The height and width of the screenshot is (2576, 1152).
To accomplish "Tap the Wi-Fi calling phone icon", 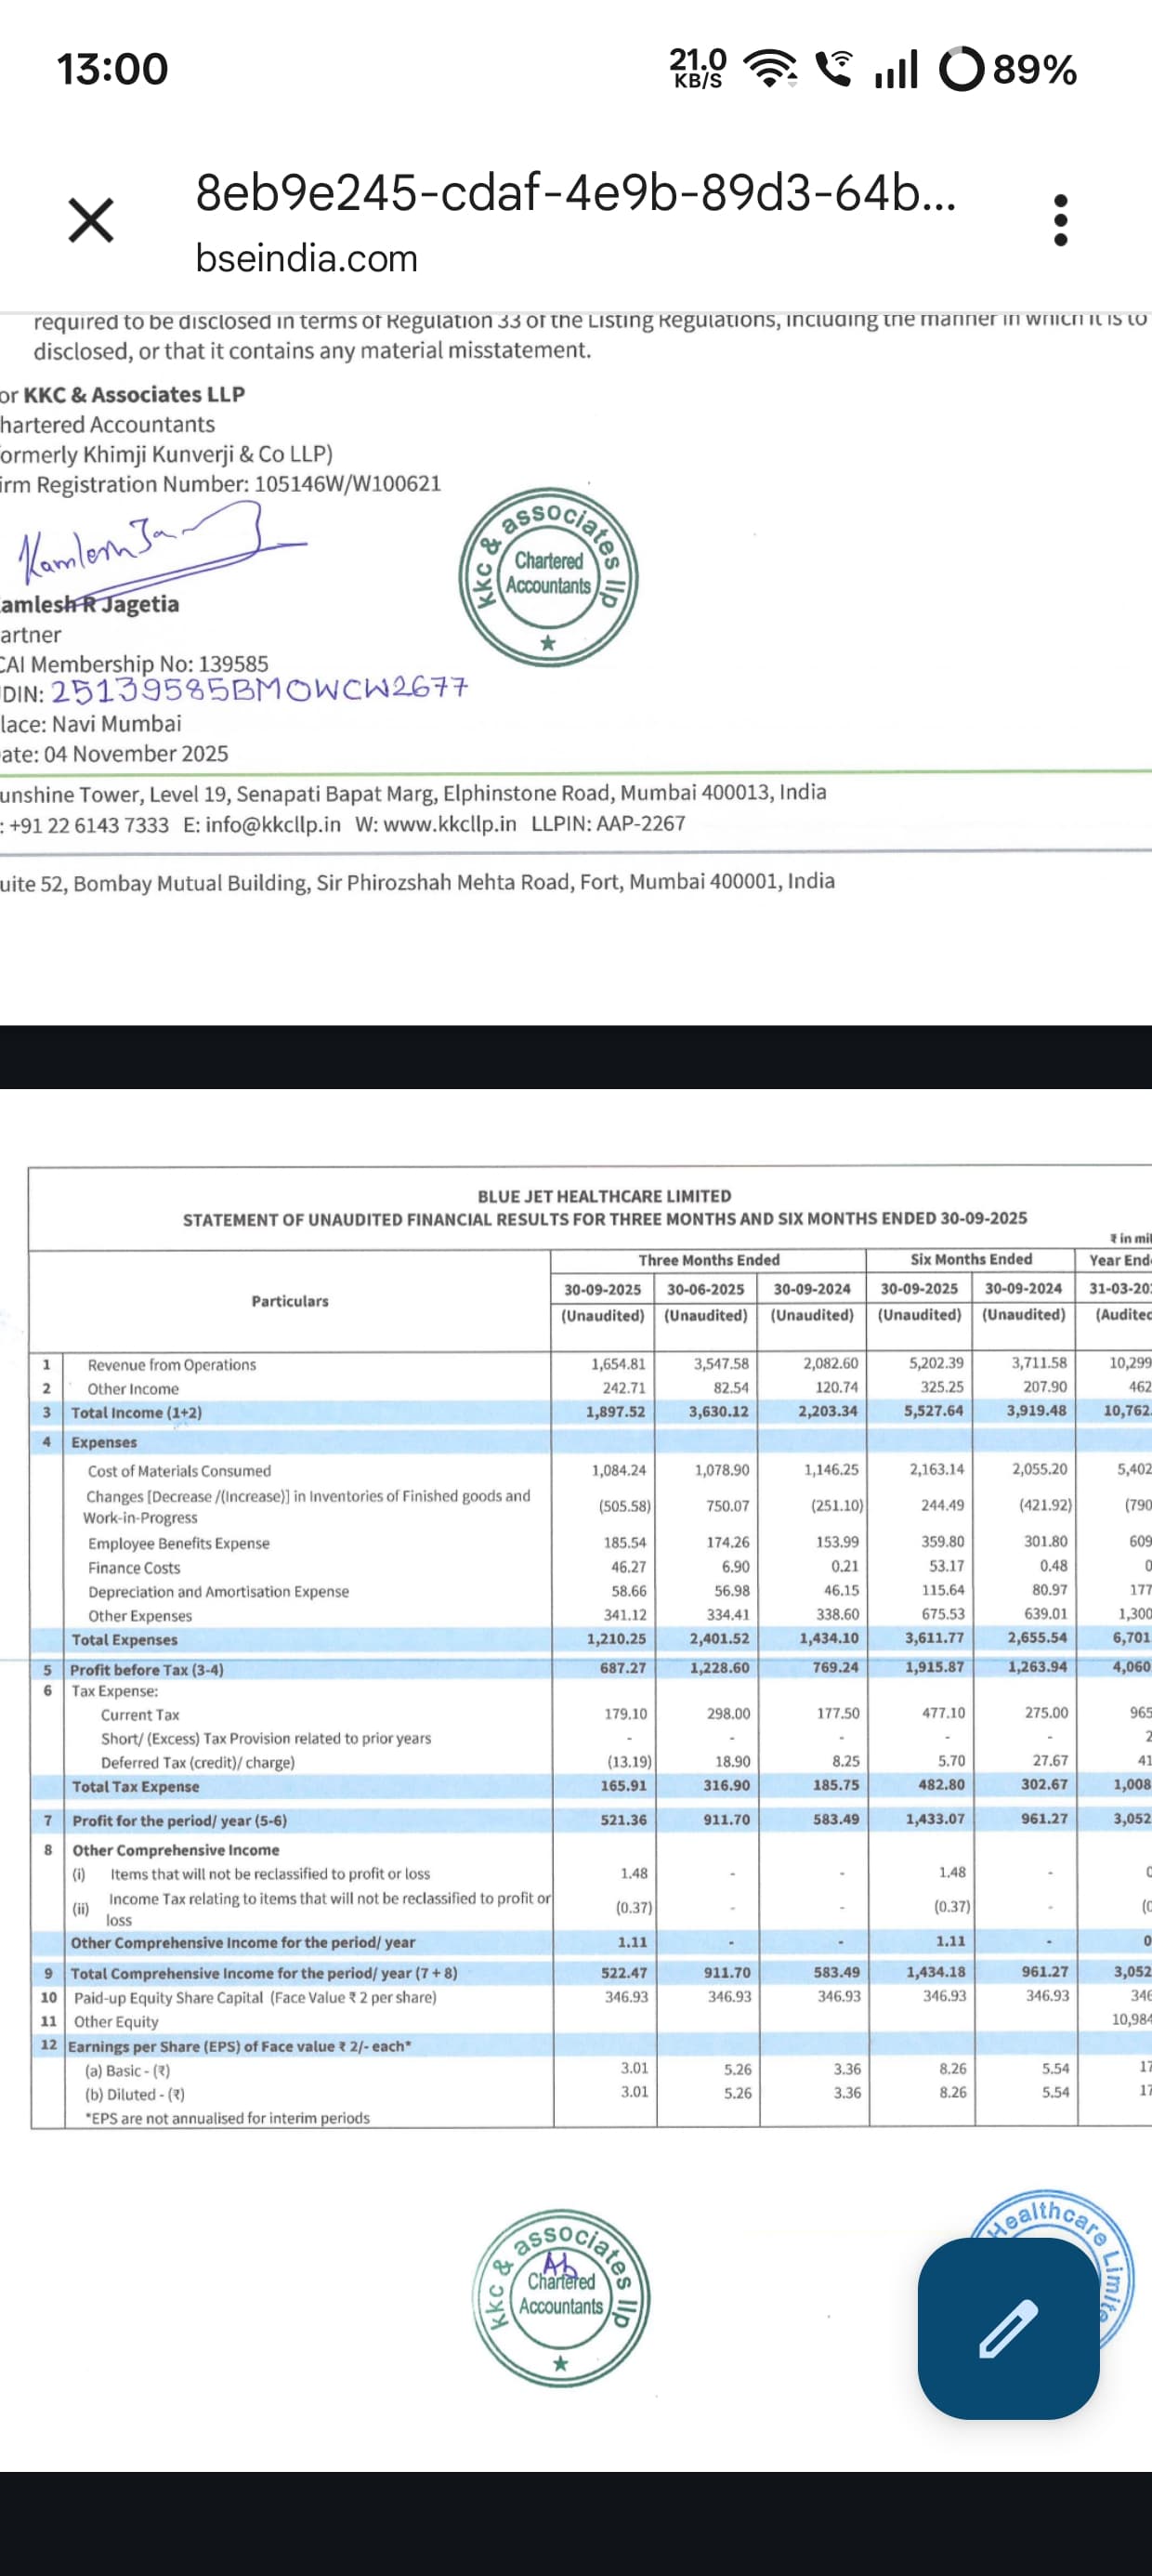I will tap(834, 69).
